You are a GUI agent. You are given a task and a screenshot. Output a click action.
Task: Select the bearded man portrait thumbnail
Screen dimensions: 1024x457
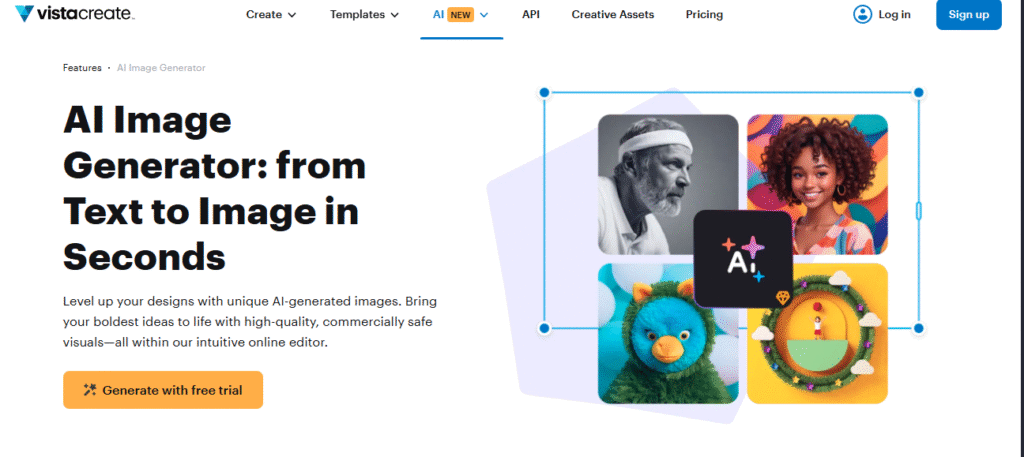(x=668, y=184)
